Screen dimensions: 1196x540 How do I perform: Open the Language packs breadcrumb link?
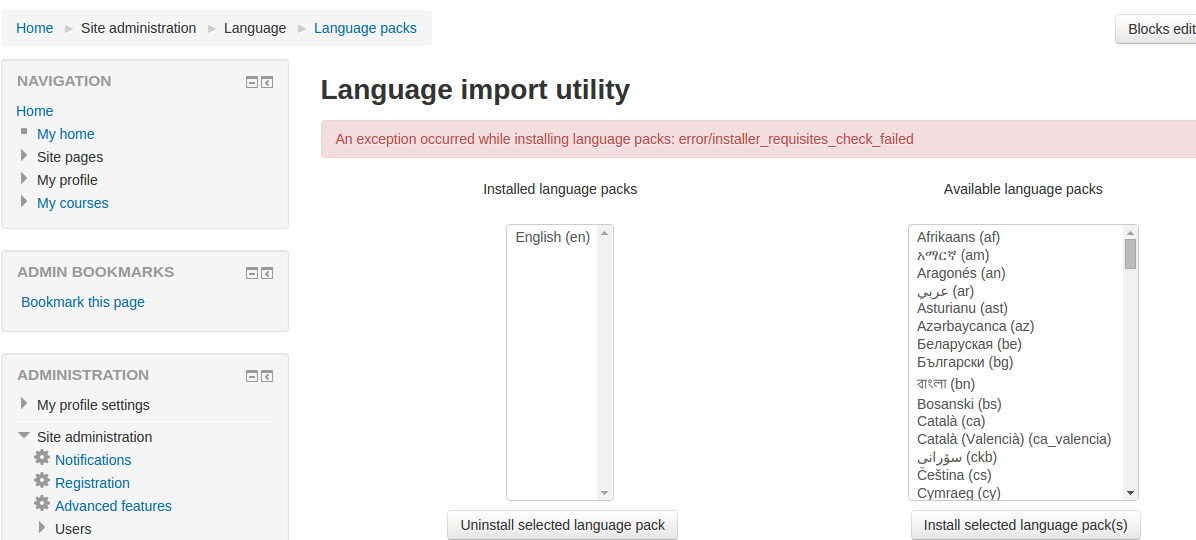[x=365, y=28]
